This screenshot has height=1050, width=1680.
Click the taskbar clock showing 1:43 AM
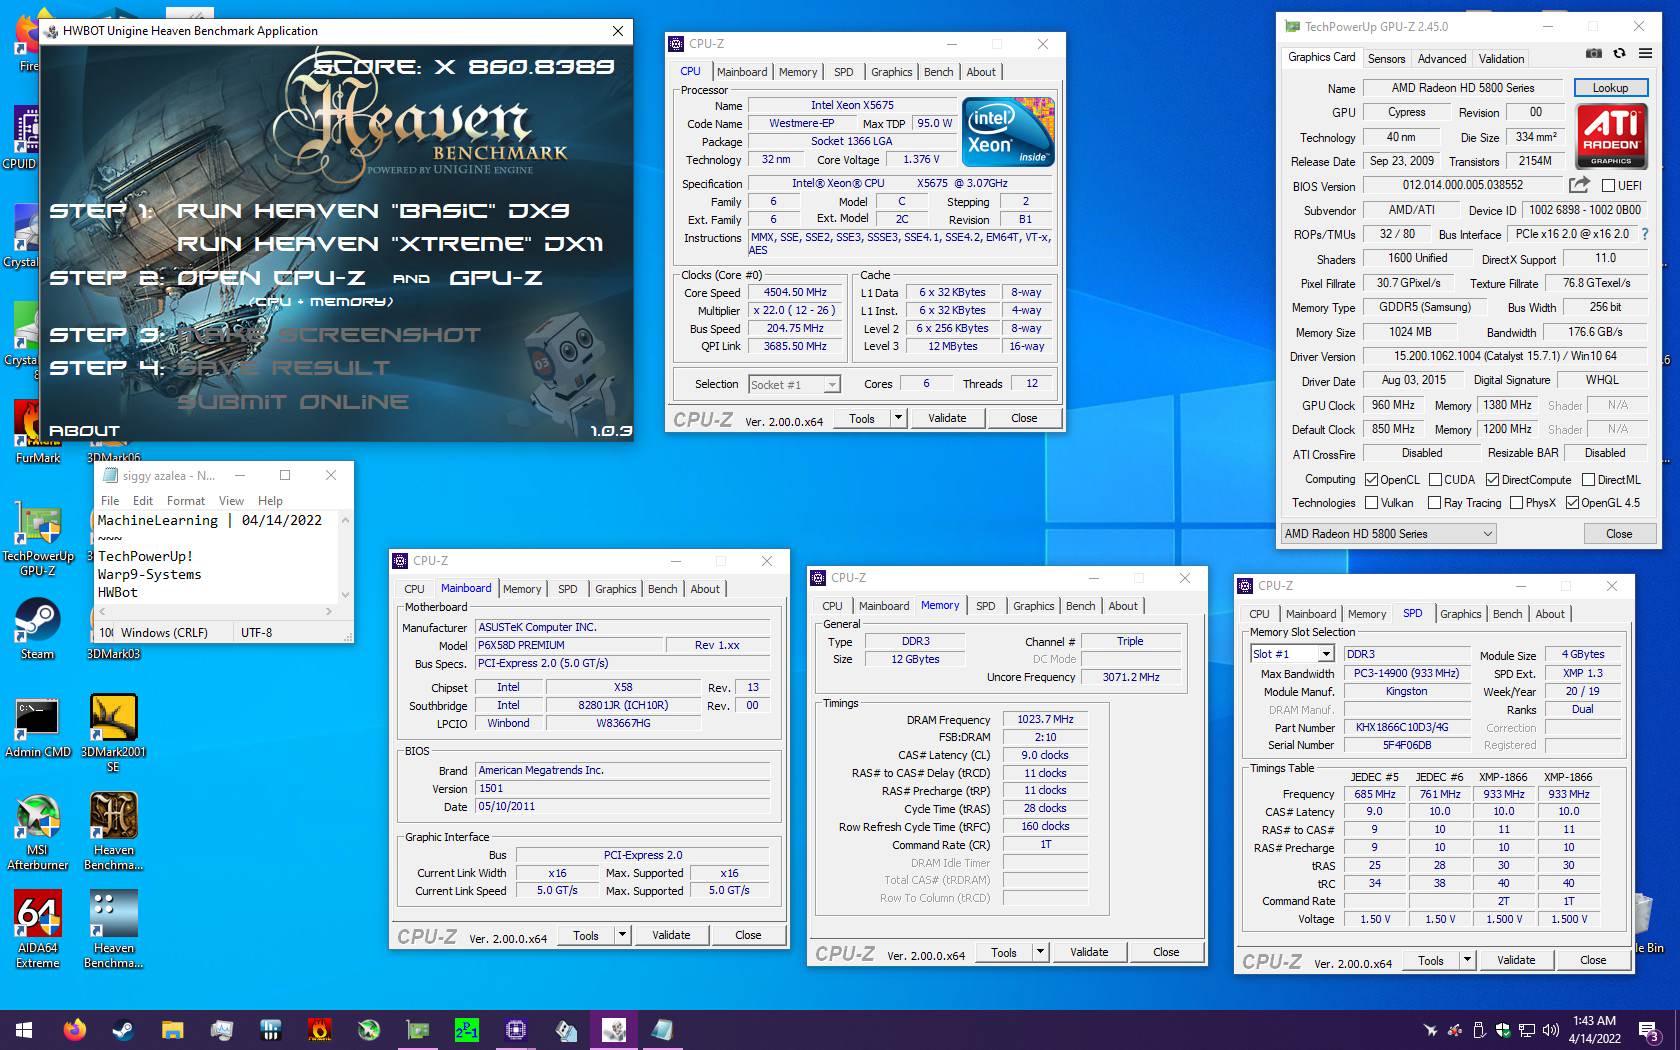(x=1594, y=1030)
